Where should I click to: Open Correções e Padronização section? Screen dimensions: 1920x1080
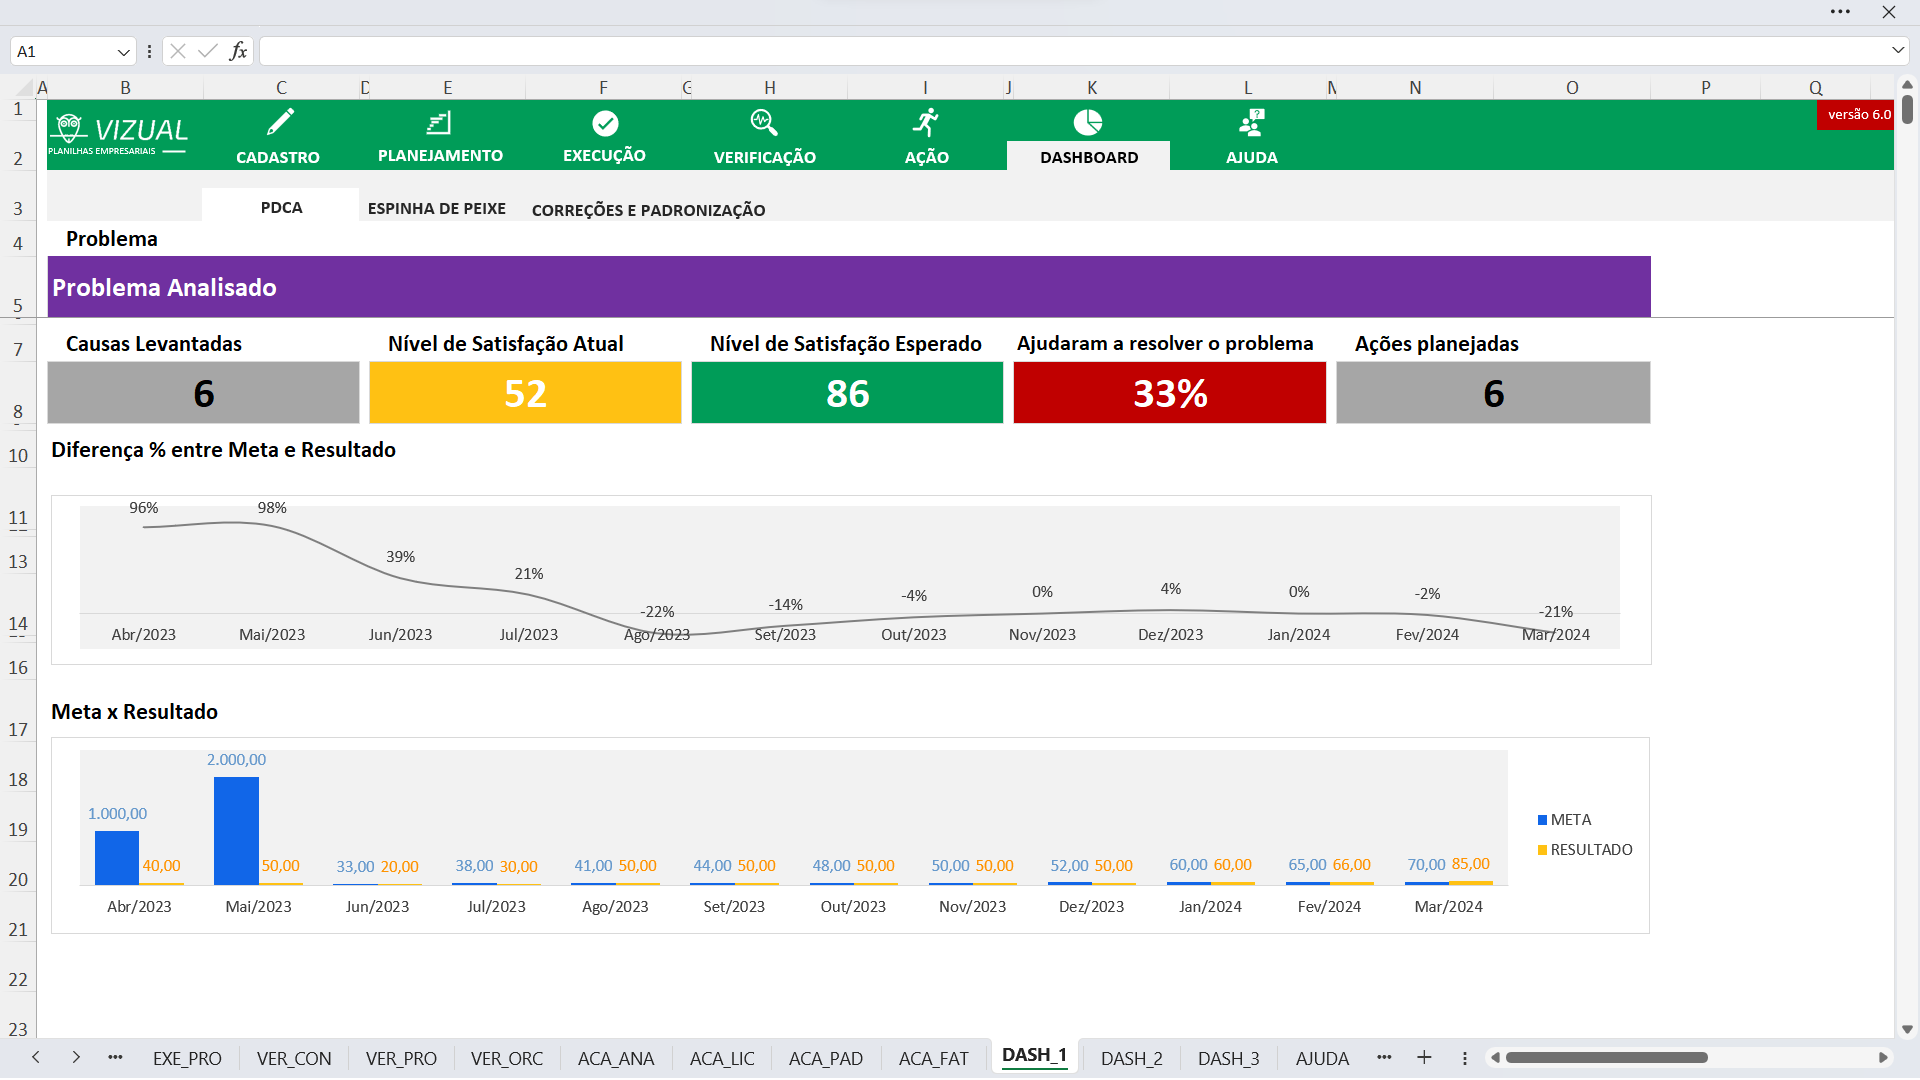pyautogui.click(x=648, y=210)
